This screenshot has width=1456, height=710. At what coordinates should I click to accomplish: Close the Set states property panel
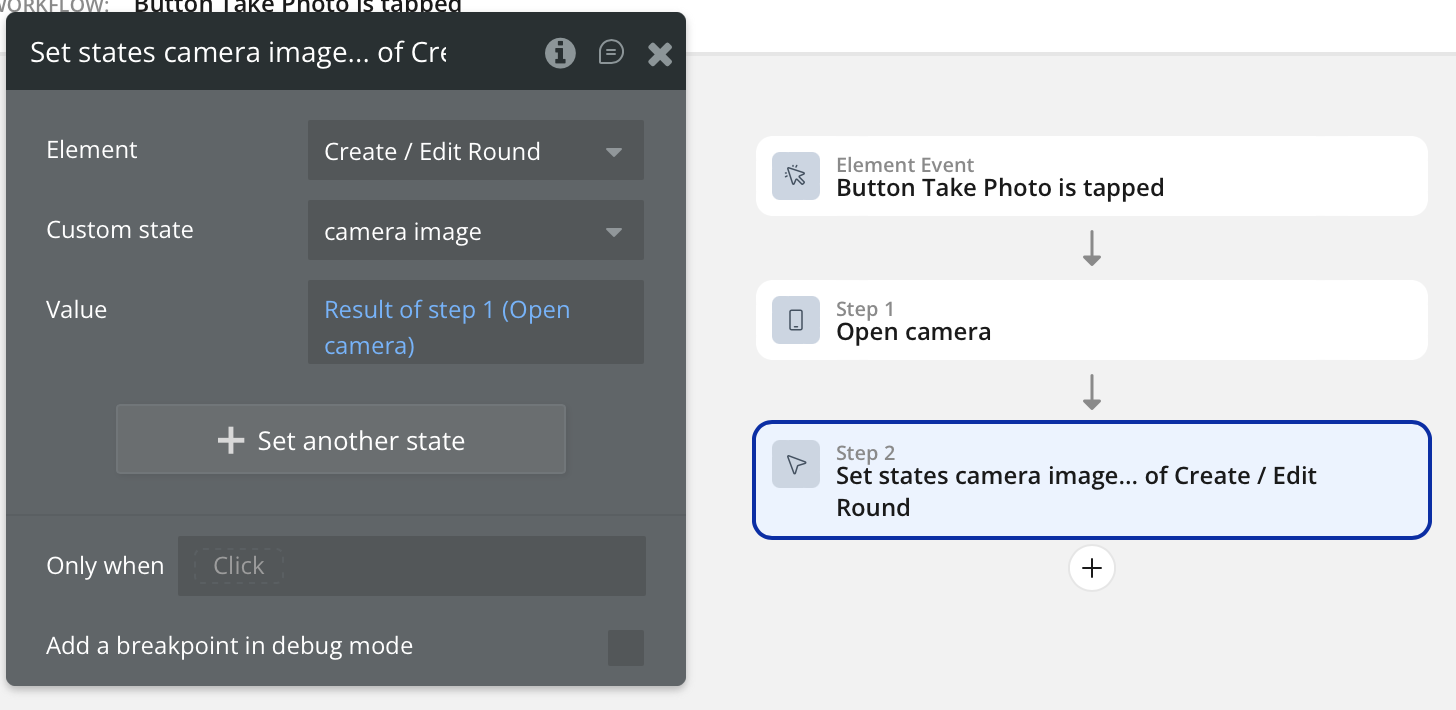click(x=660, y=54)
